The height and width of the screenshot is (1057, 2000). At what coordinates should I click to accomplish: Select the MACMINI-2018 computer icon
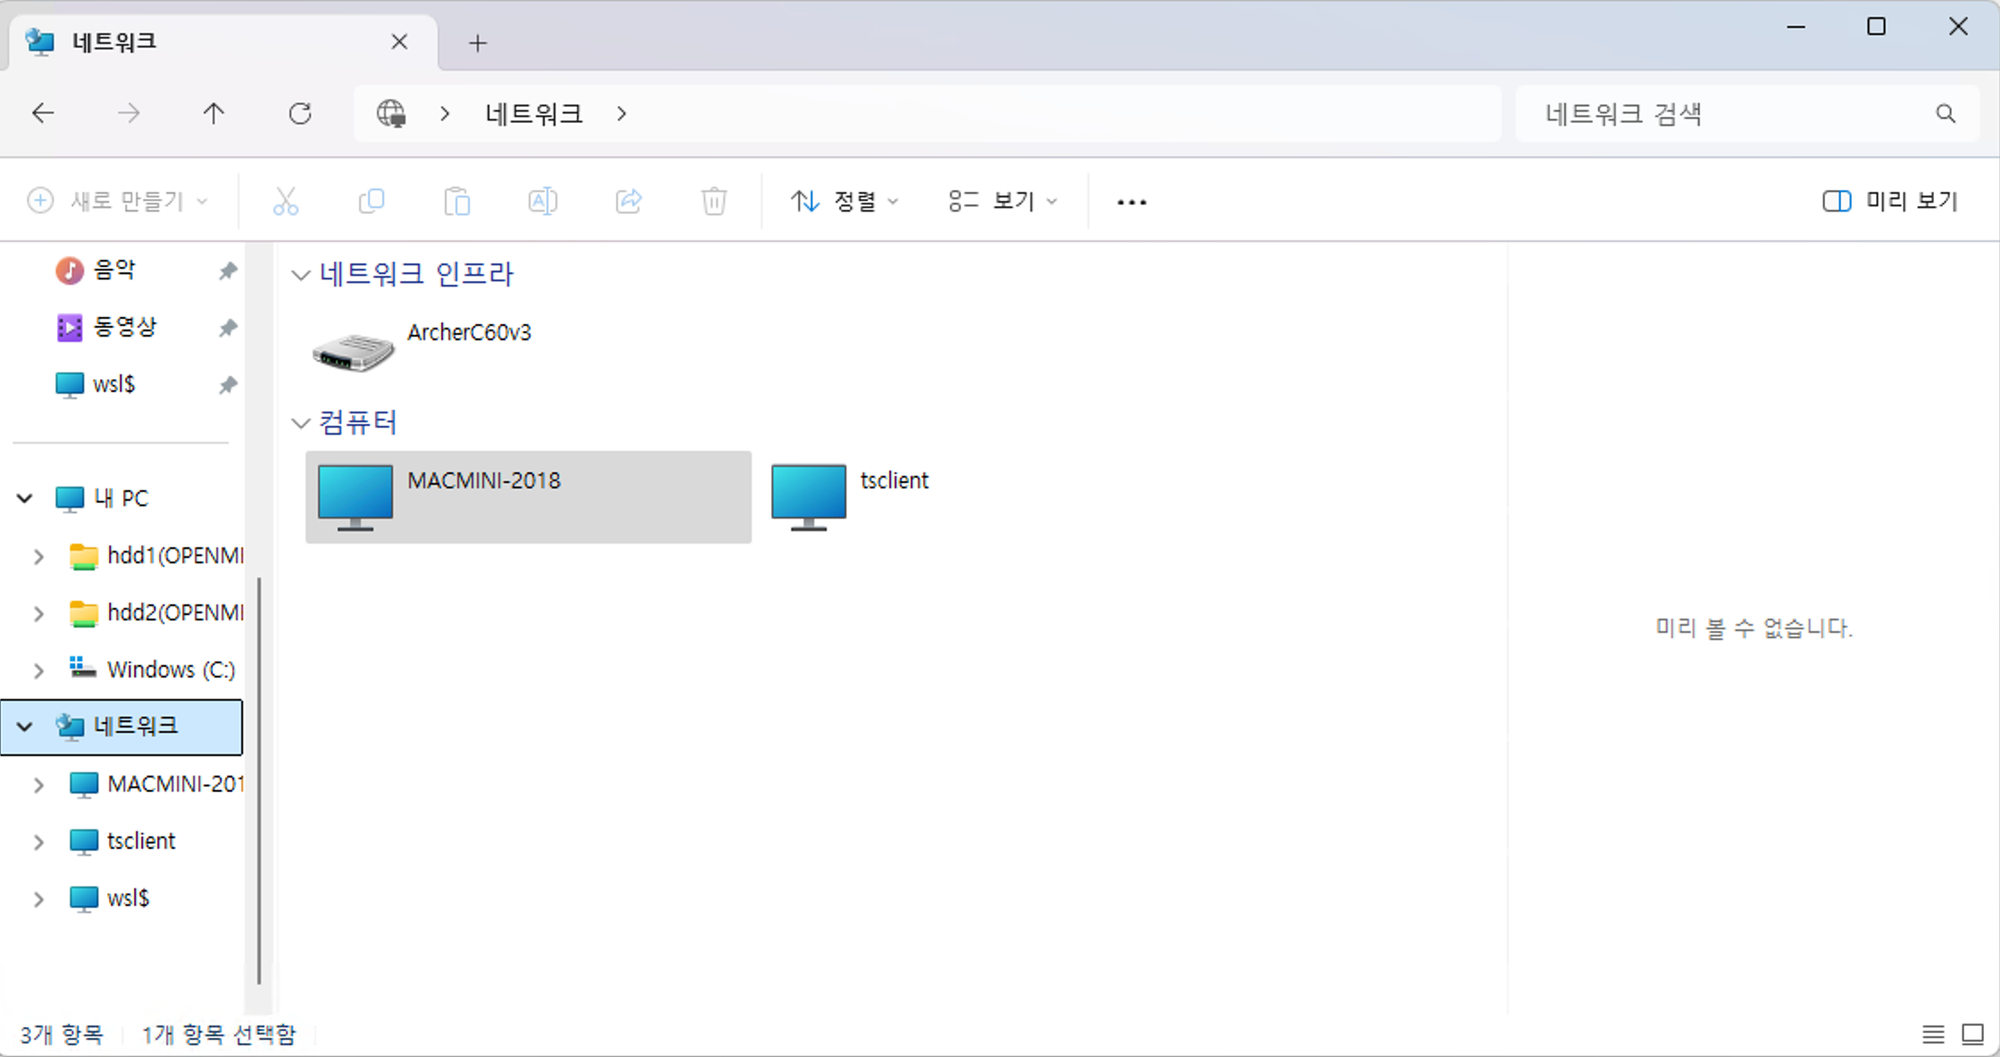click(355, 497)
